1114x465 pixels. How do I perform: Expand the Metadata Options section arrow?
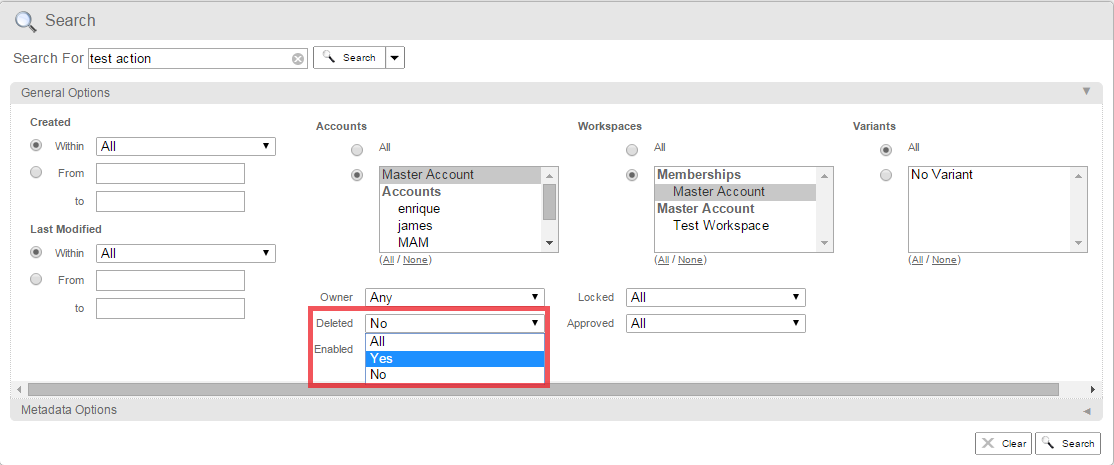[1086, 410]
